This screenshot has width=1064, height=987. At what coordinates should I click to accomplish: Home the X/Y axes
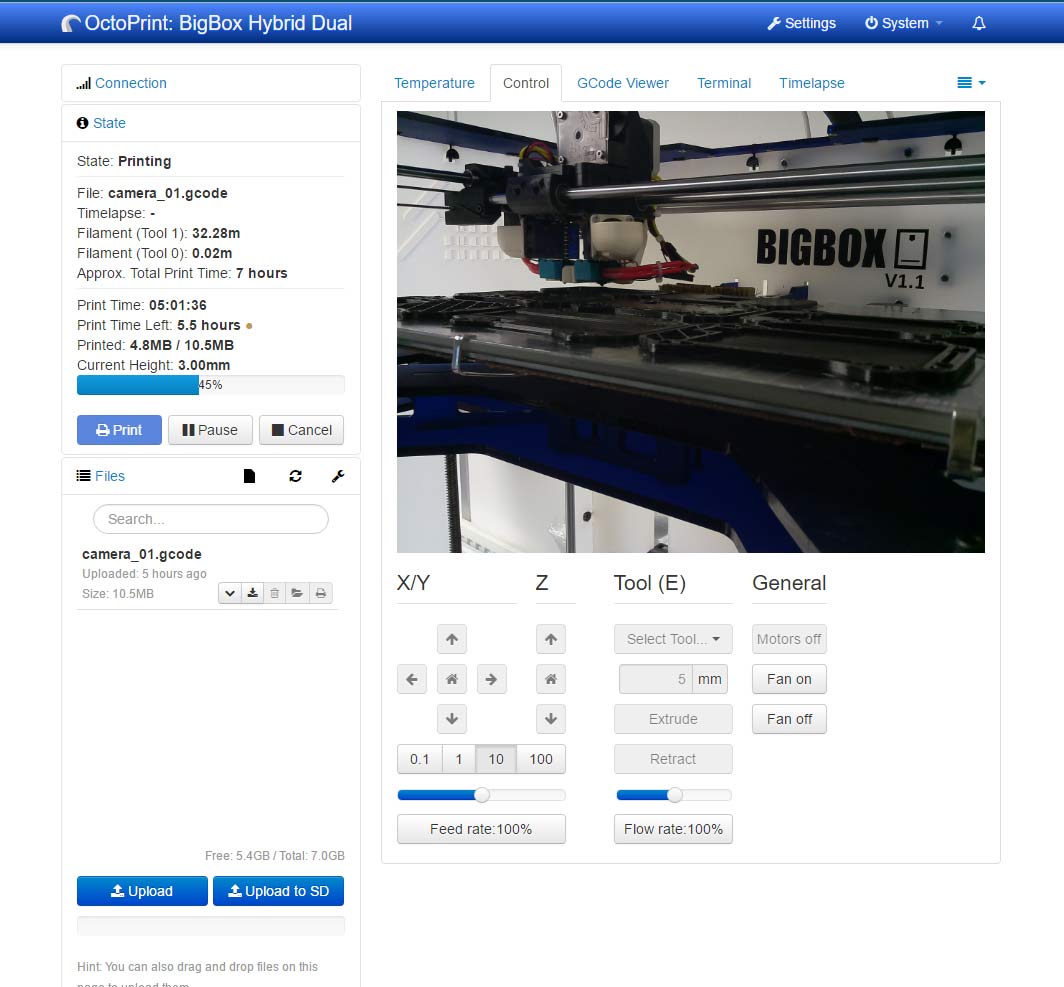(451, 679)
